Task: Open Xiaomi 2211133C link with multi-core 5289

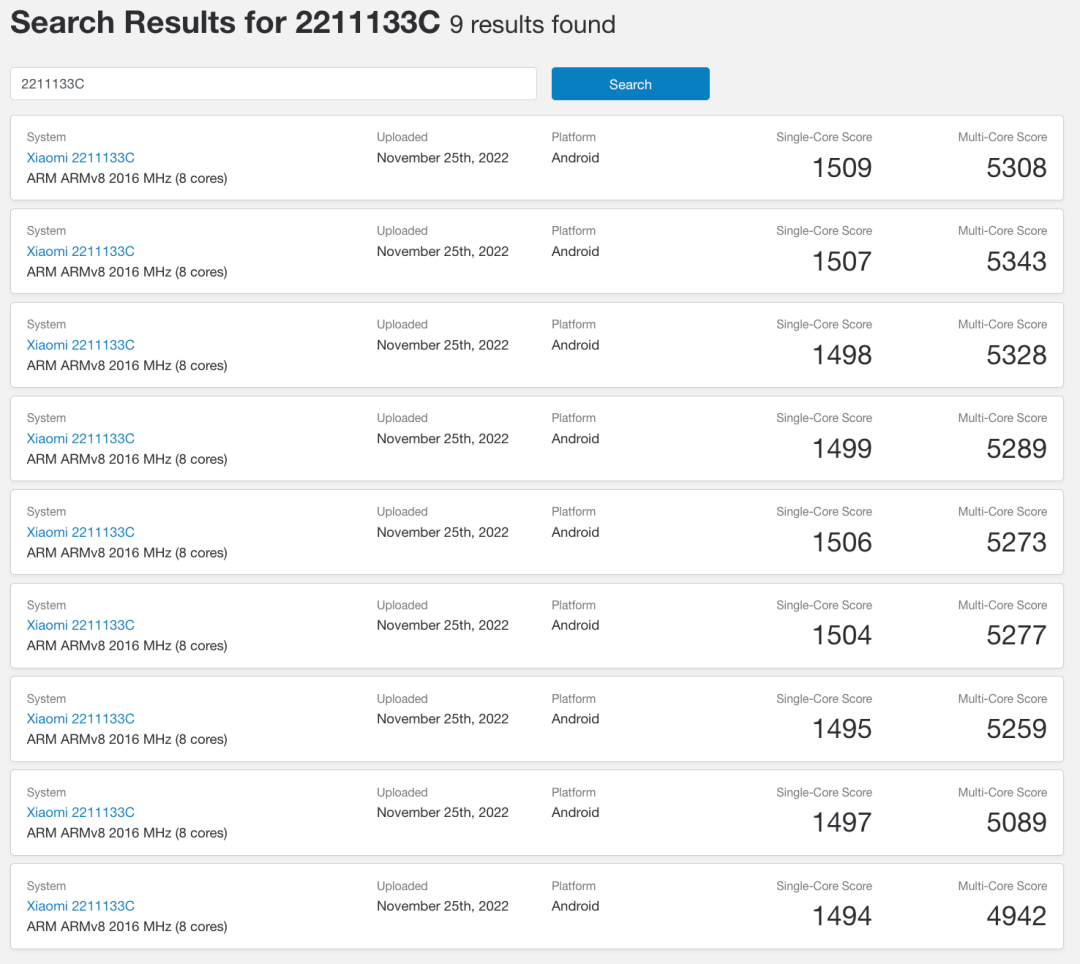Action: 81,438
